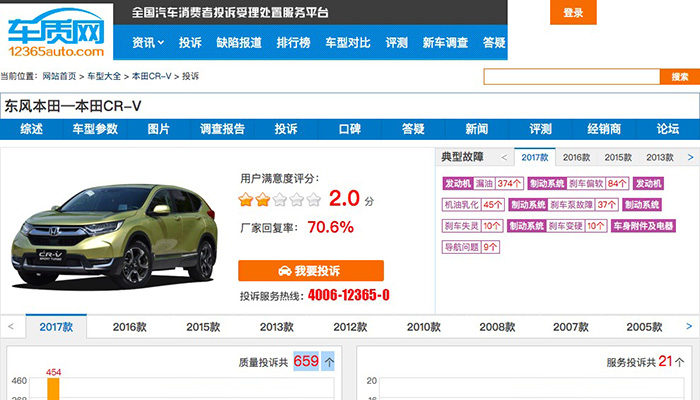Open 评测 in top navigation bar

tap(396, 43)
